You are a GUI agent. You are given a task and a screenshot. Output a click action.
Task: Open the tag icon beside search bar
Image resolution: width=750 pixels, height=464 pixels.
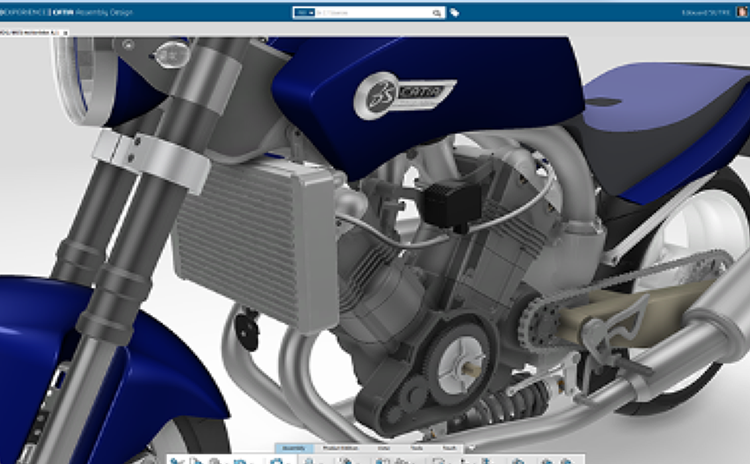click(x=455, y=13)
